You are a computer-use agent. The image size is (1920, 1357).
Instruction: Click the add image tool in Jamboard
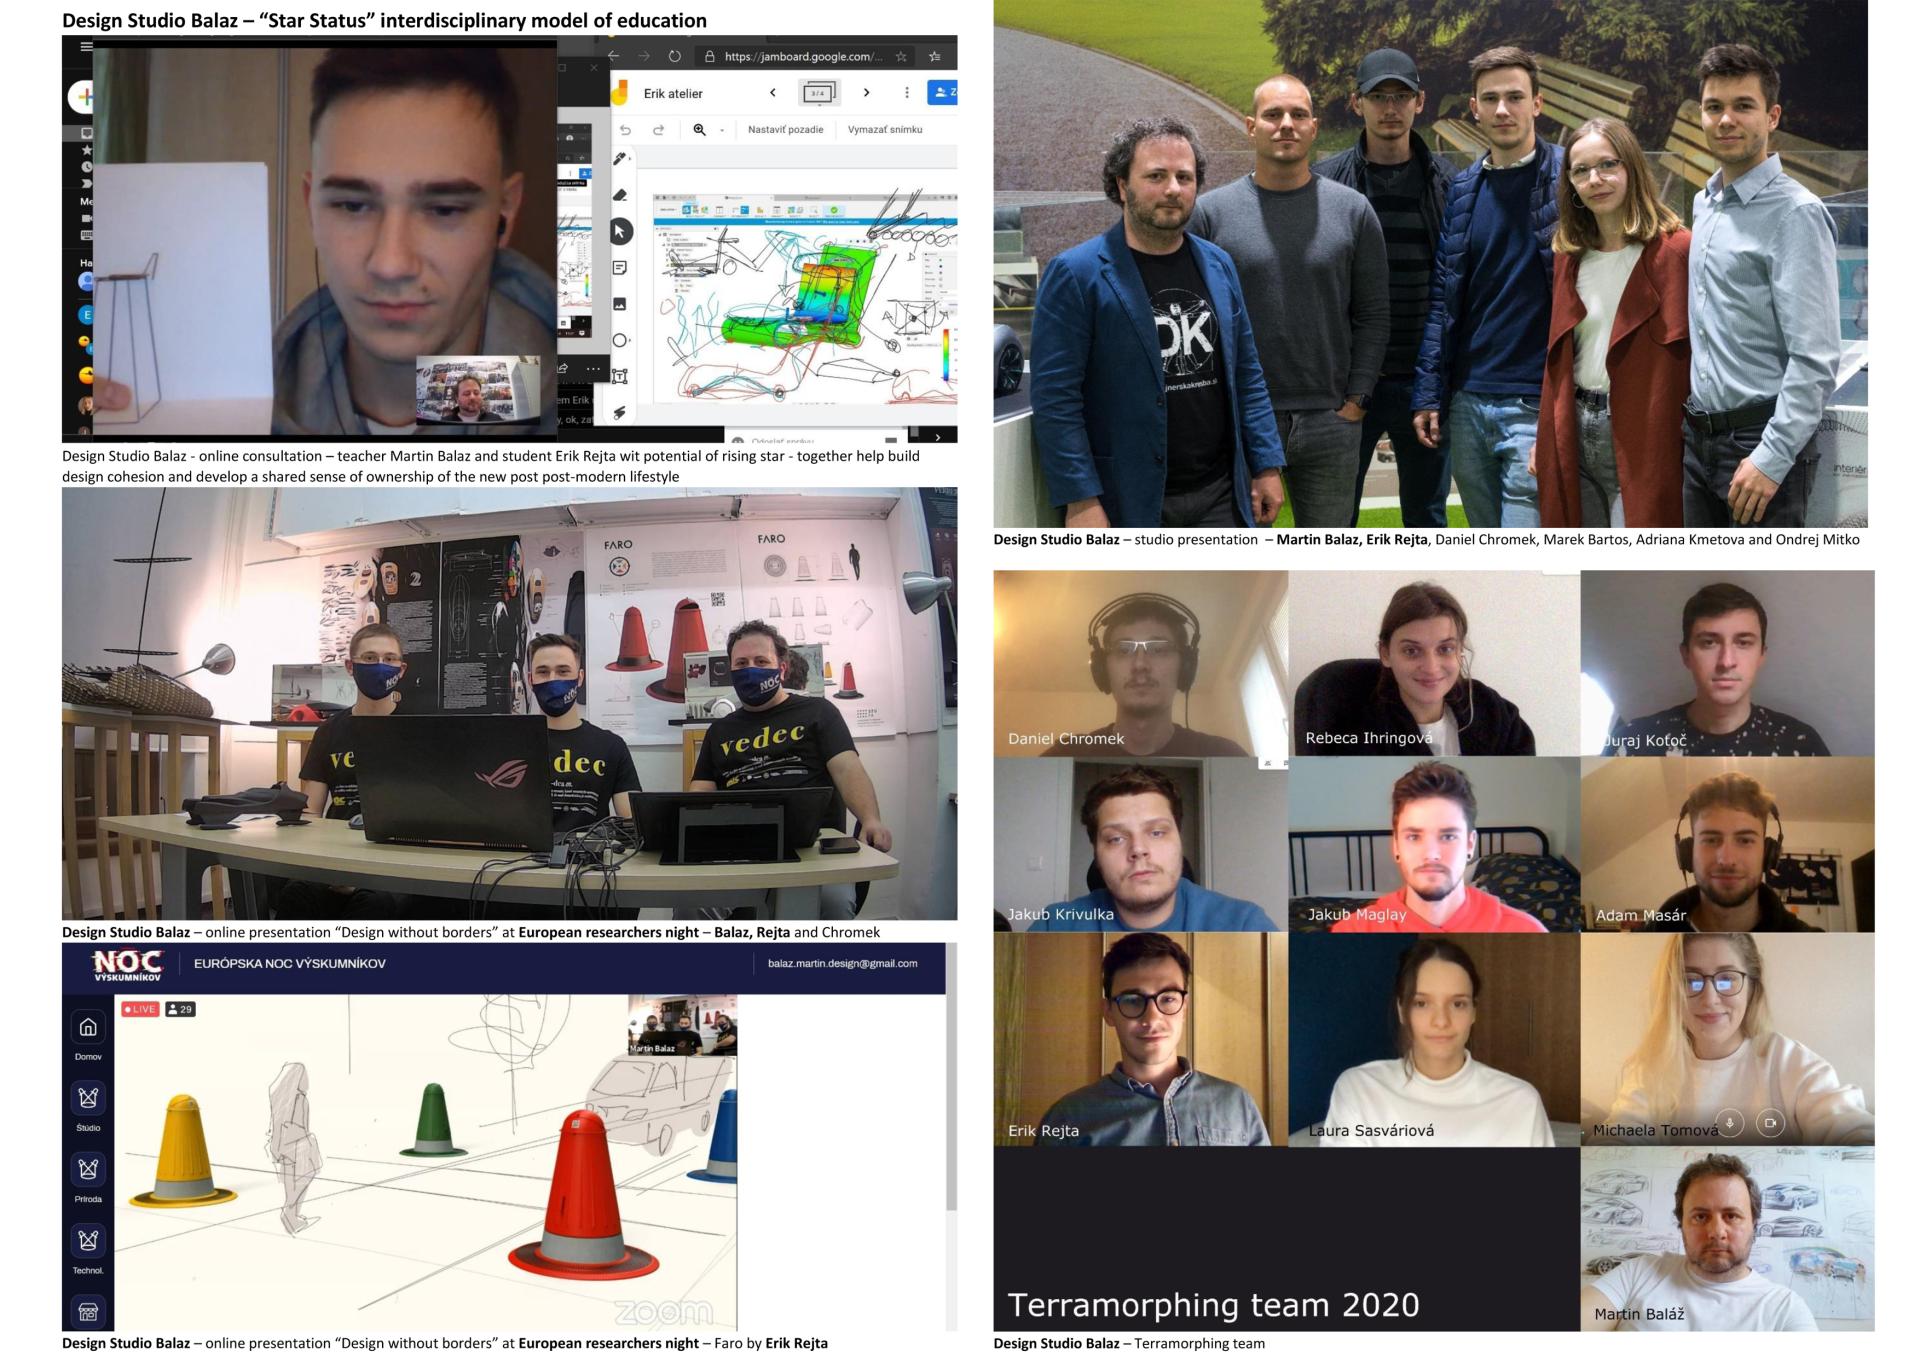pyautogui.click(x=620, y=304)
